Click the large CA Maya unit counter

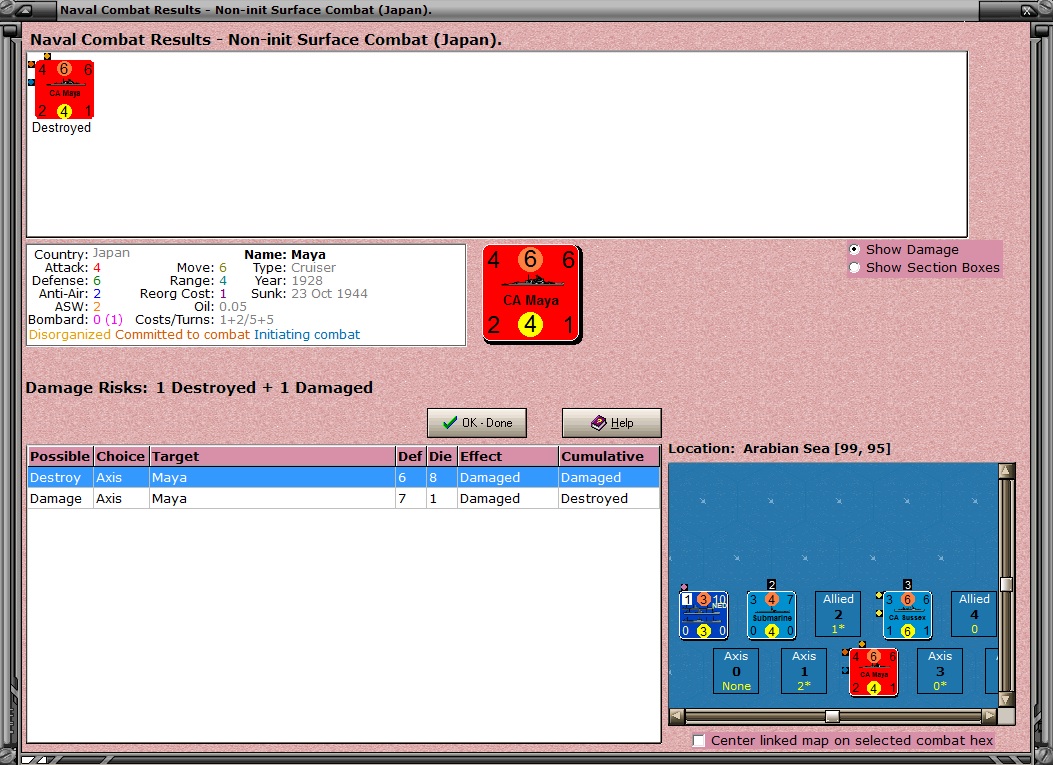pos(532,294)
